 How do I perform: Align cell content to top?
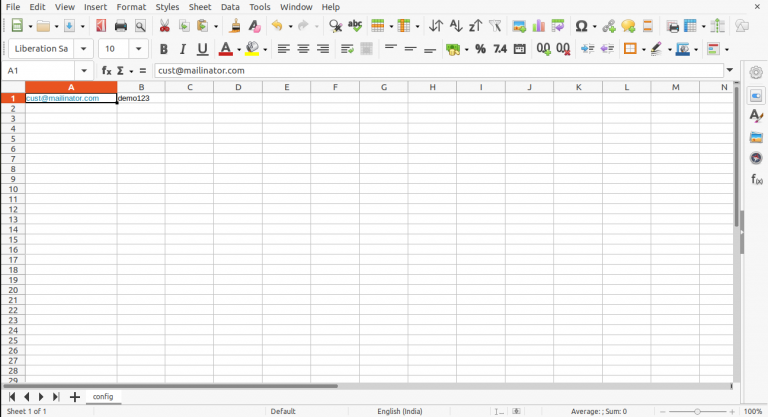[390, 49]
